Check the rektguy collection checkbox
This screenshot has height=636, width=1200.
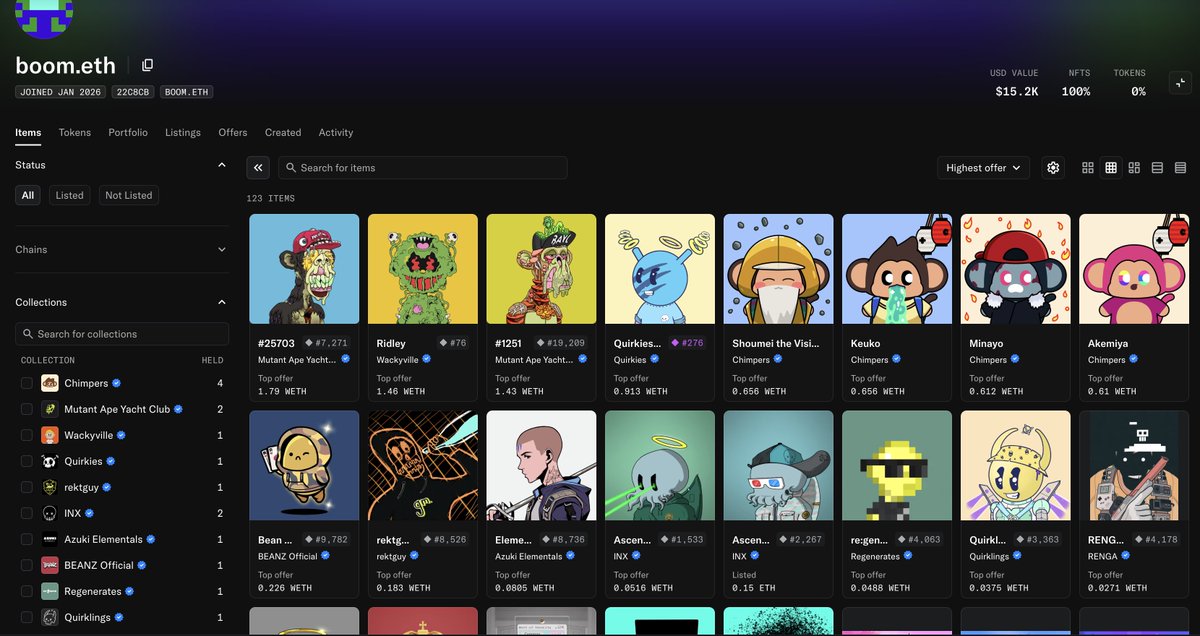(x=27, y=487)
